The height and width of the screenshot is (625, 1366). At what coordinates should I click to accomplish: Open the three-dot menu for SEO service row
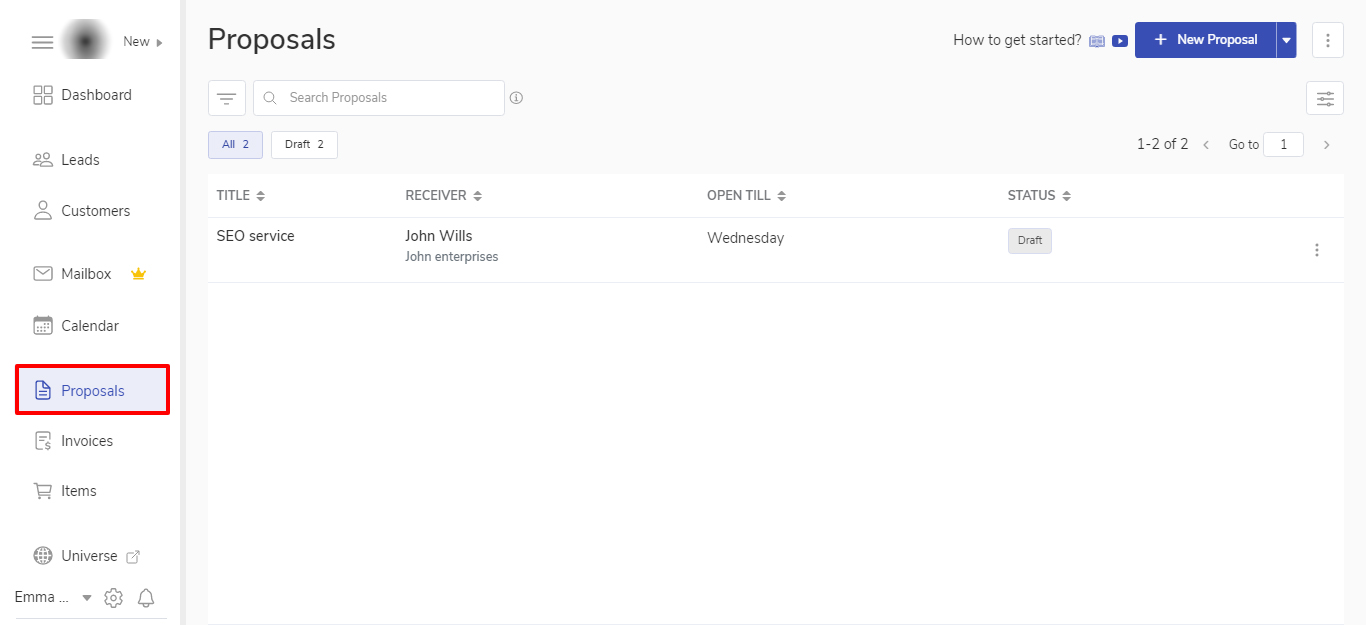point(1316,250)
